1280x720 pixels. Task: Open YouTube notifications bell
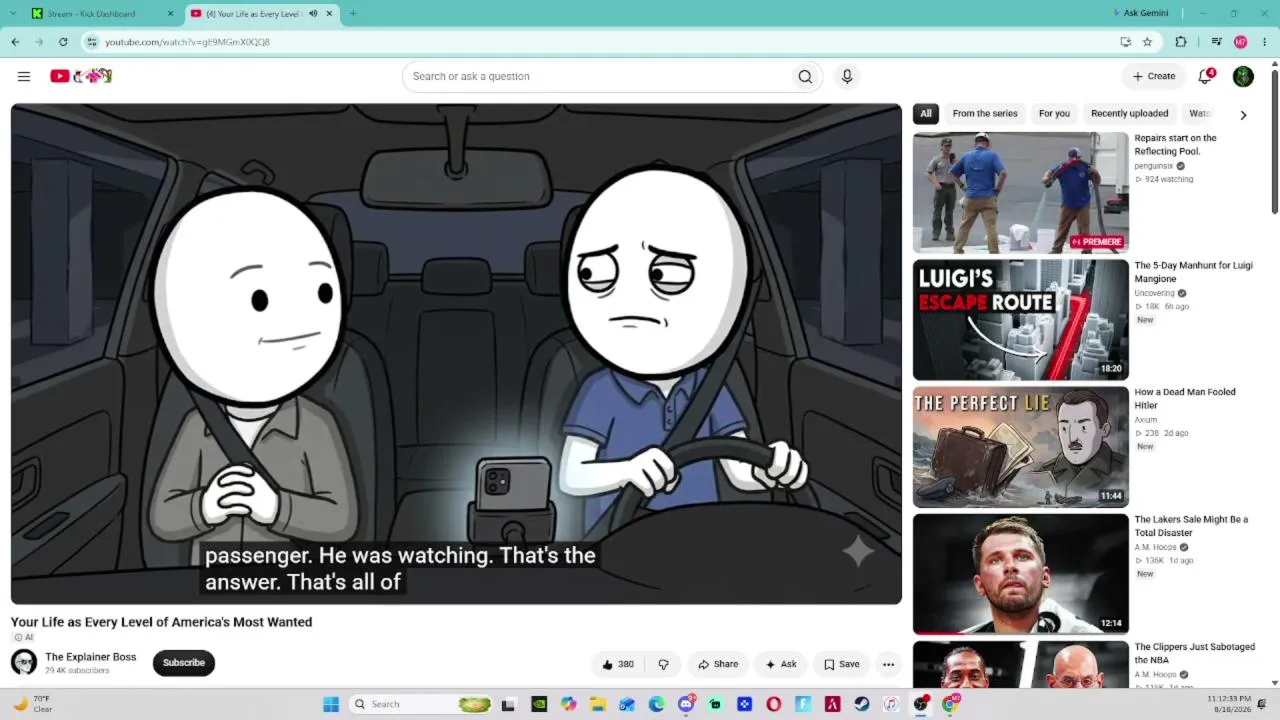(x=1206, y=76)
